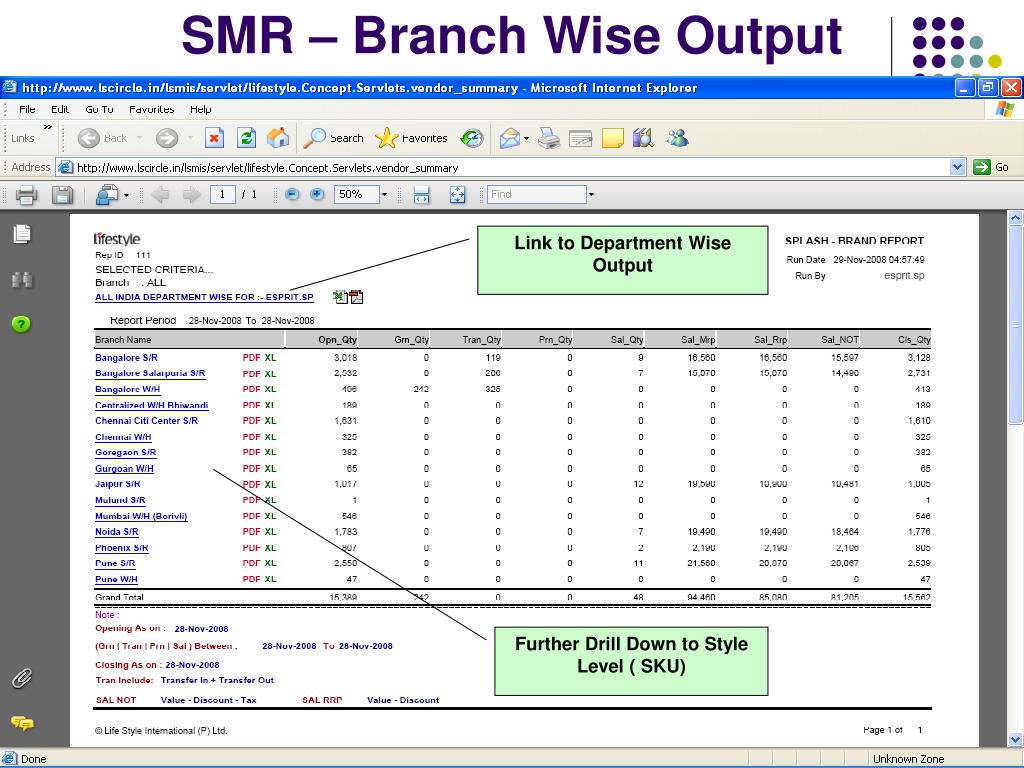
Task: Open binoculars search panel in sidebar
Action: pos(22,280)
